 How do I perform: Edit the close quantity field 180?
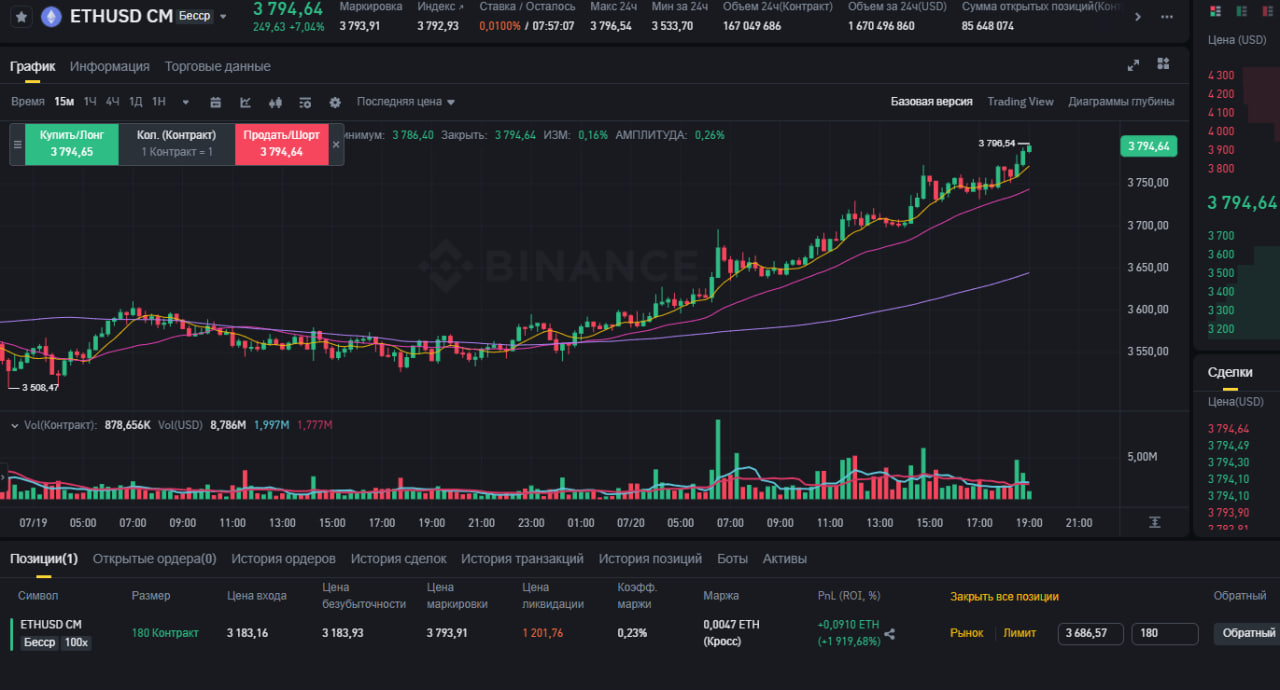1165,633
